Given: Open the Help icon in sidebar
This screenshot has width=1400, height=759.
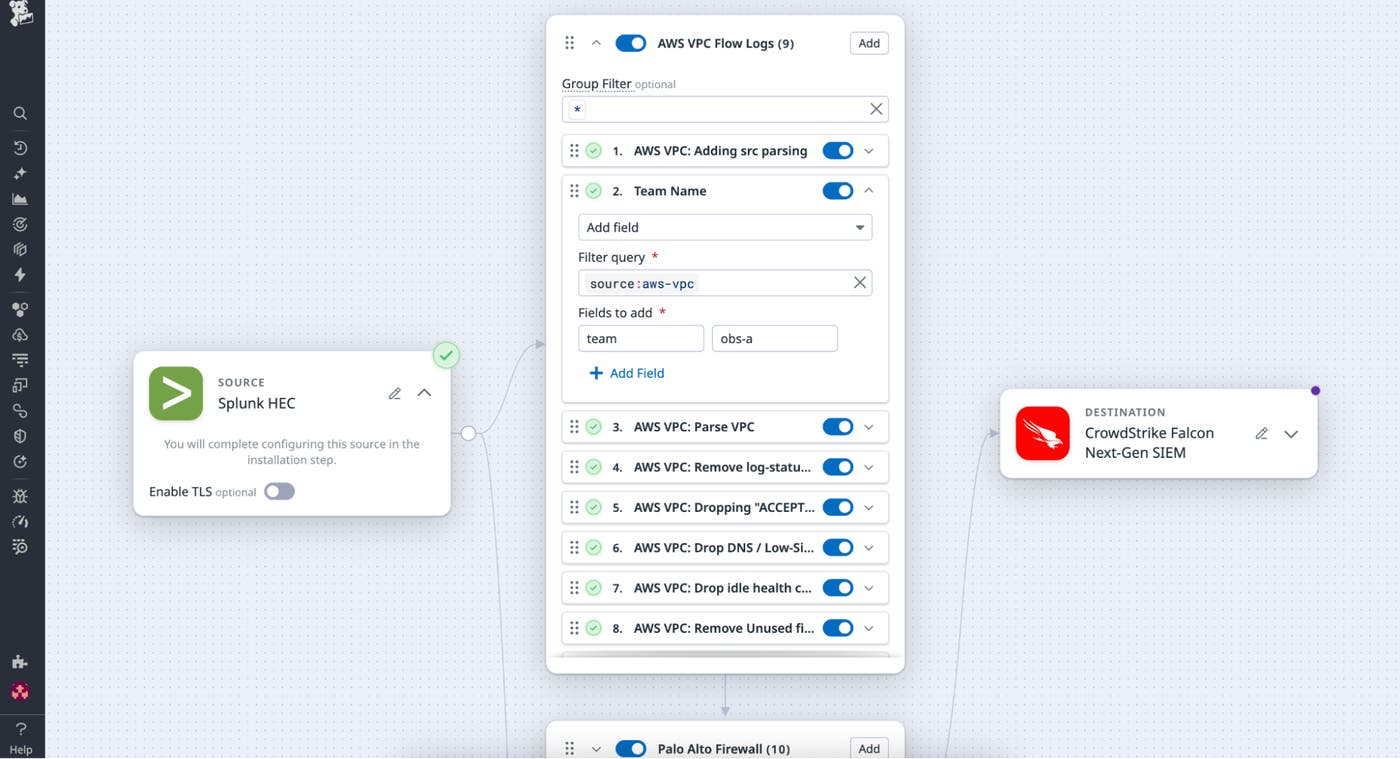Looking at the screenshot, I should tap(20, 735).
